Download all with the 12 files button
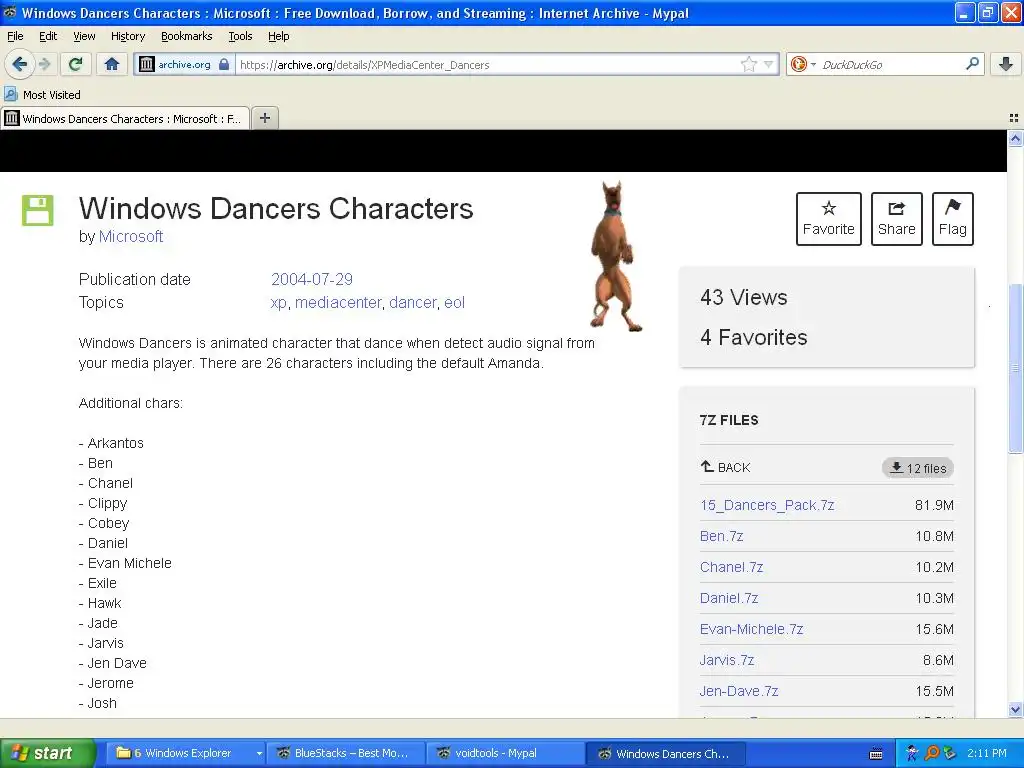The image size is (1024, 768). tap(918, 468)
